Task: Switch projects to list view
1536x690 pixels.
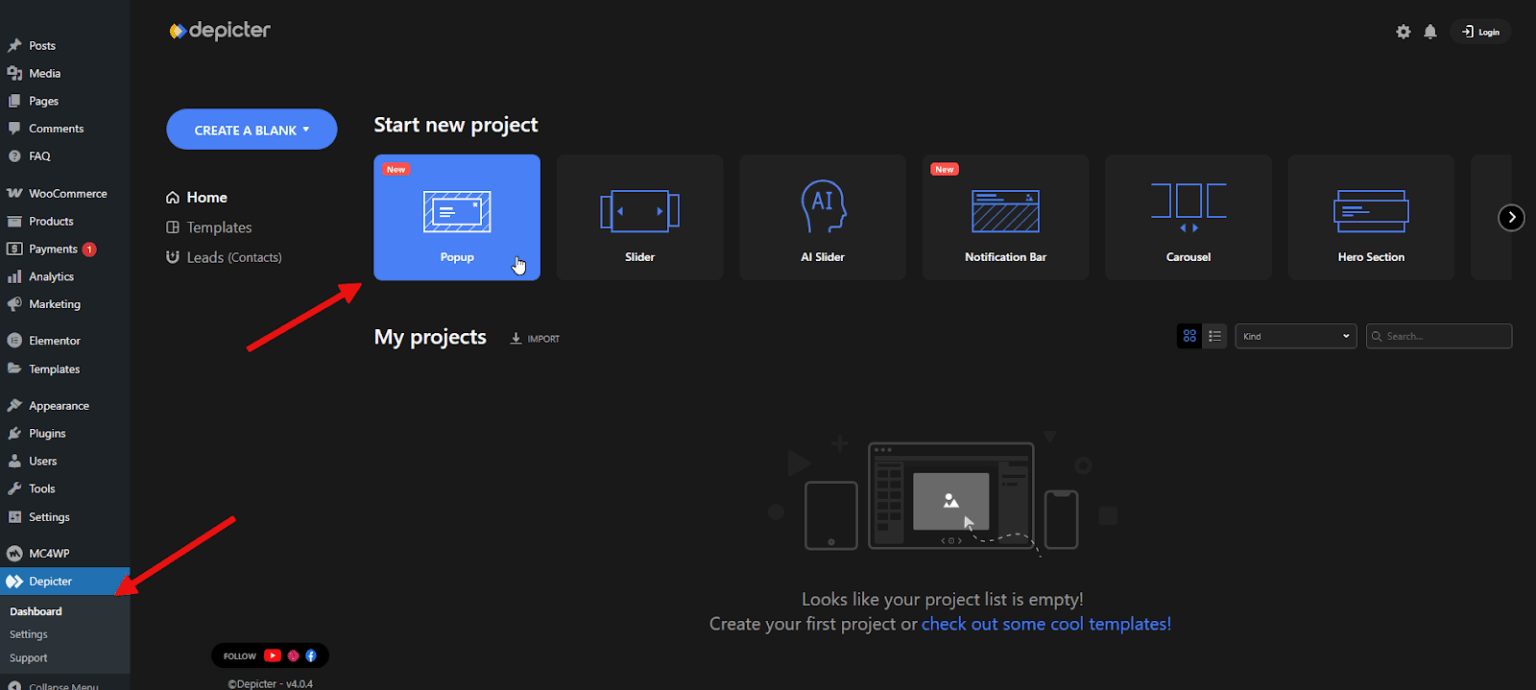Action: 1214,336
